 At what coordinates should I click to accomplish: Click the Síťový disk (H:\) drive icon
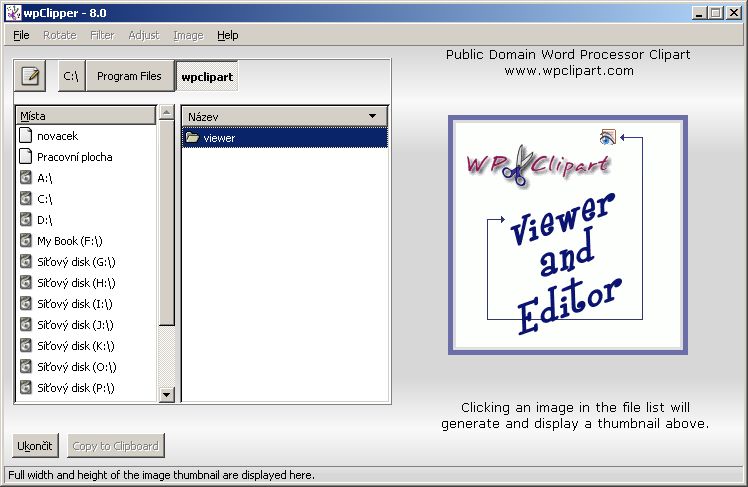[26, 283]
